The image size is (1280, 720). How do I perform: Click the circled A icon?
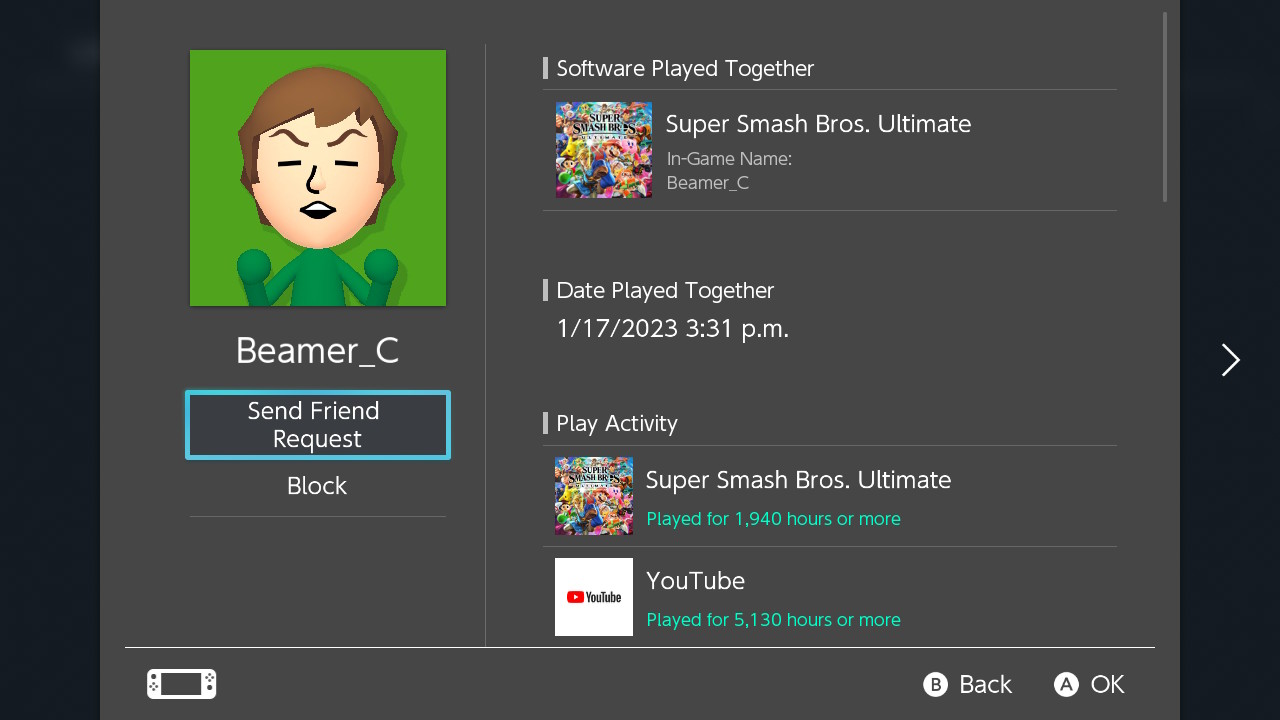[x=1066, y=684]
